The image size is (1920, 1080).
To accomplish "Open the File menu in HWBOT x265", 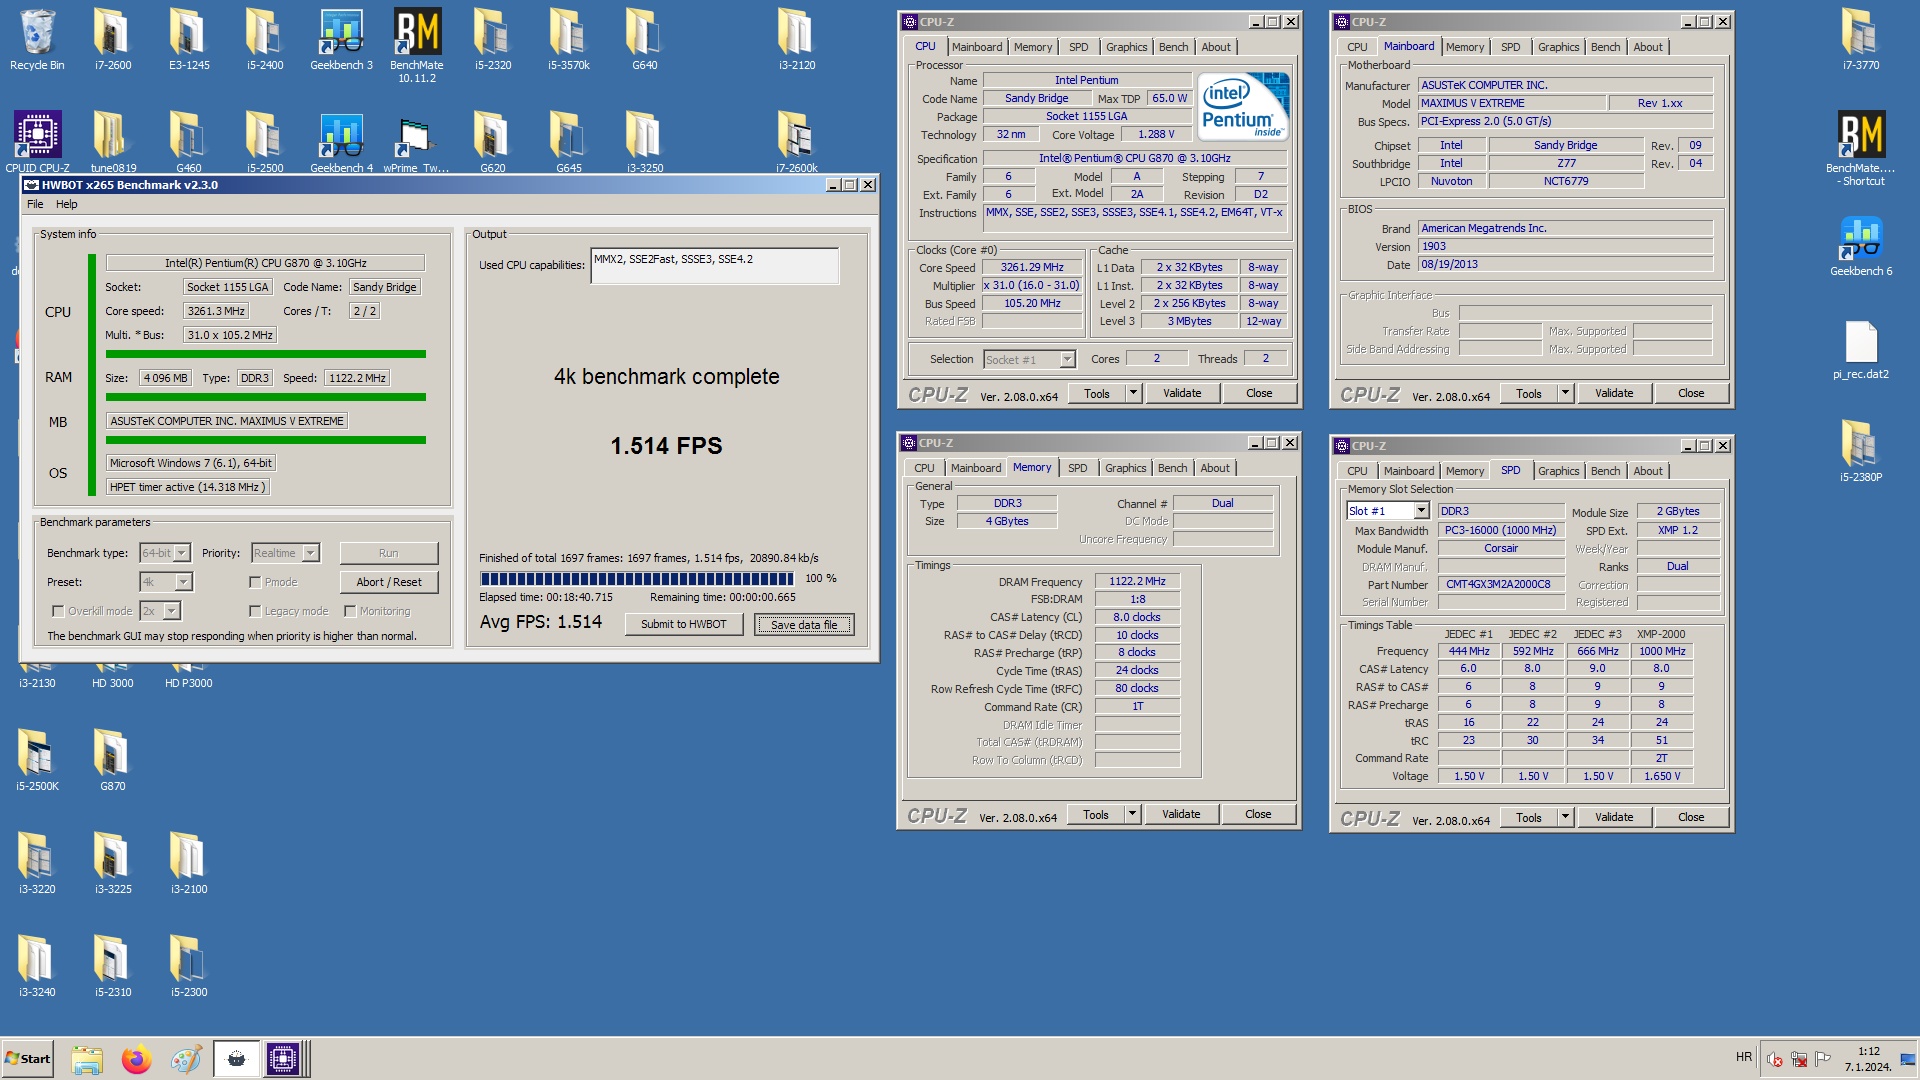I will pos(35,204).
